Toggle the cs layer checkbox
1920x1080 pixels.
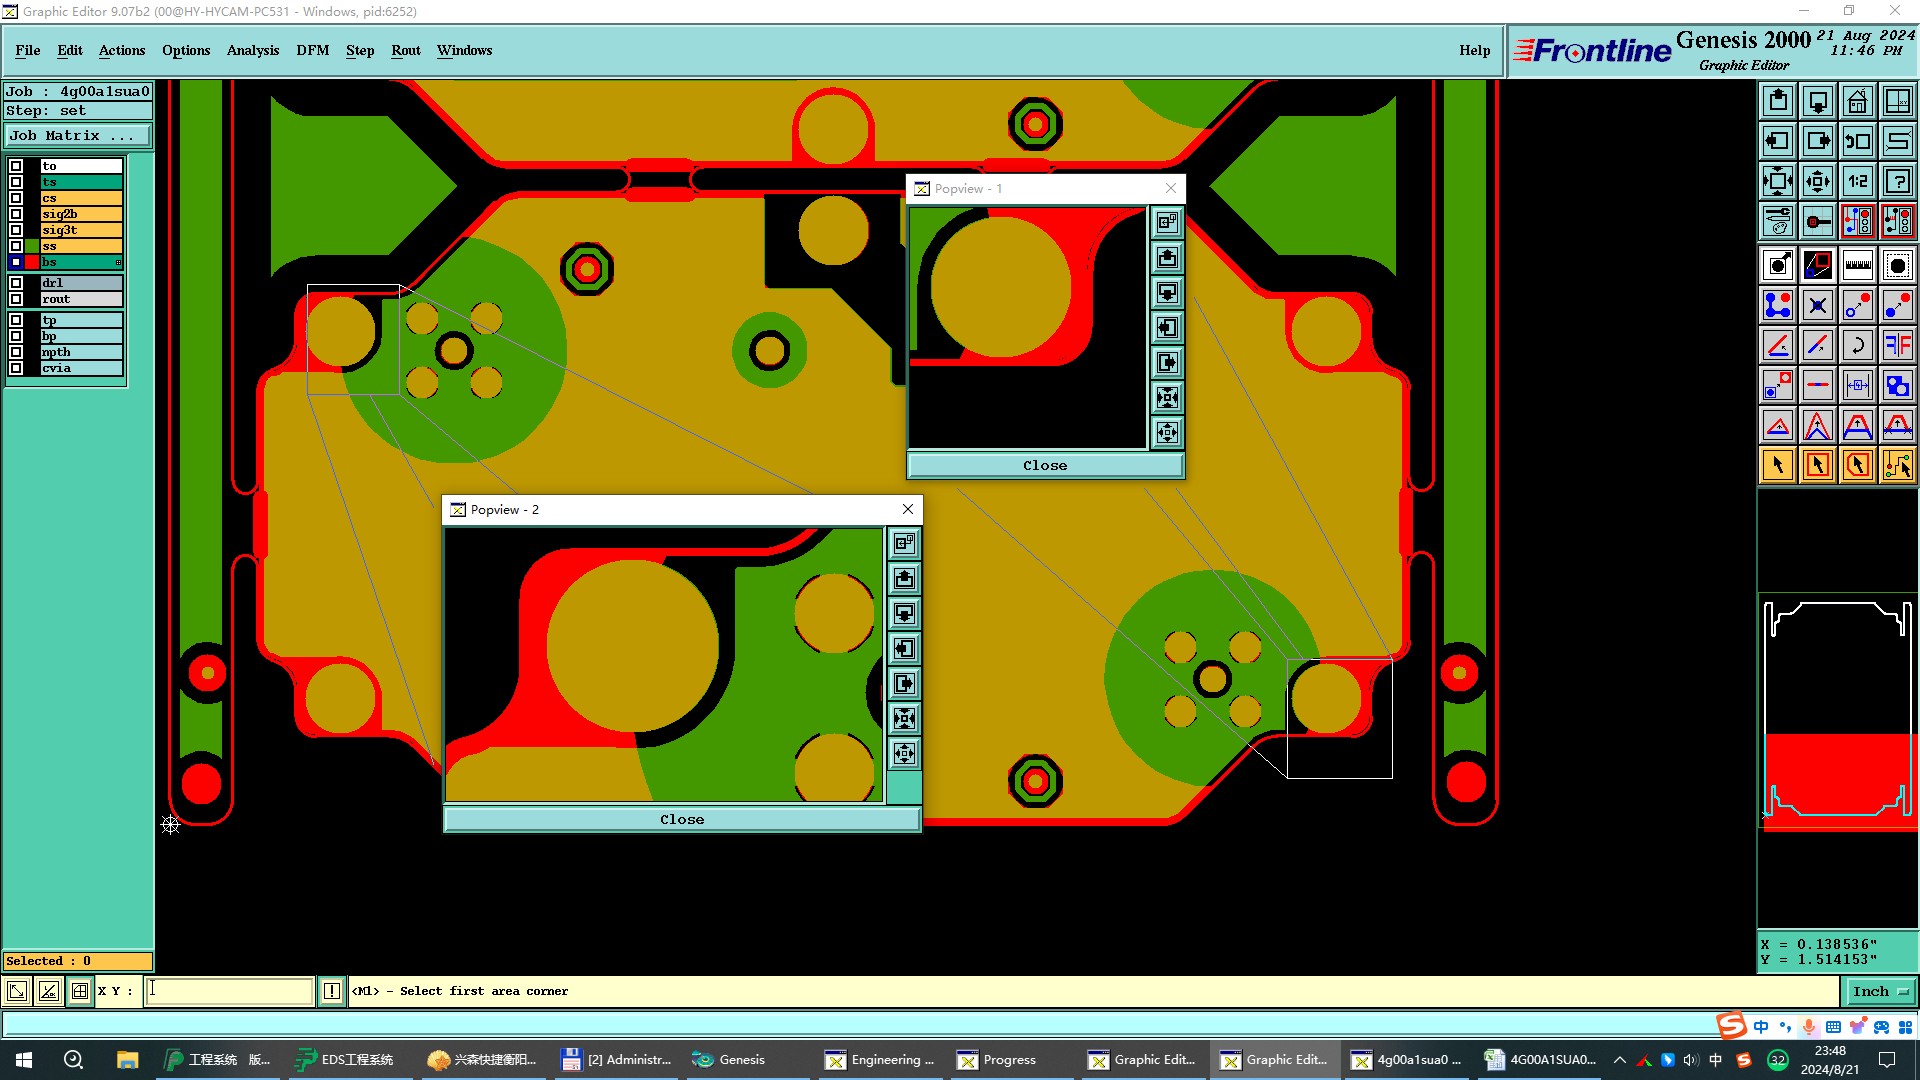pos(16,198)
